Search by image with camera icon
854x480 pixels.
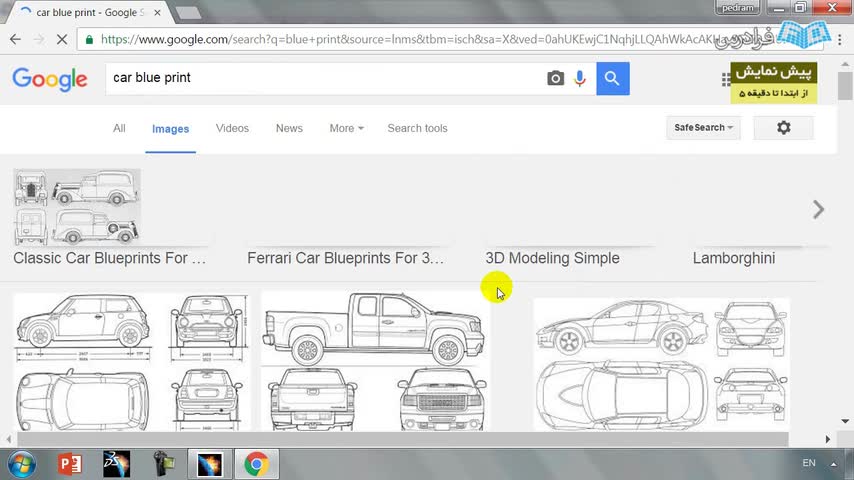[555, 78]
